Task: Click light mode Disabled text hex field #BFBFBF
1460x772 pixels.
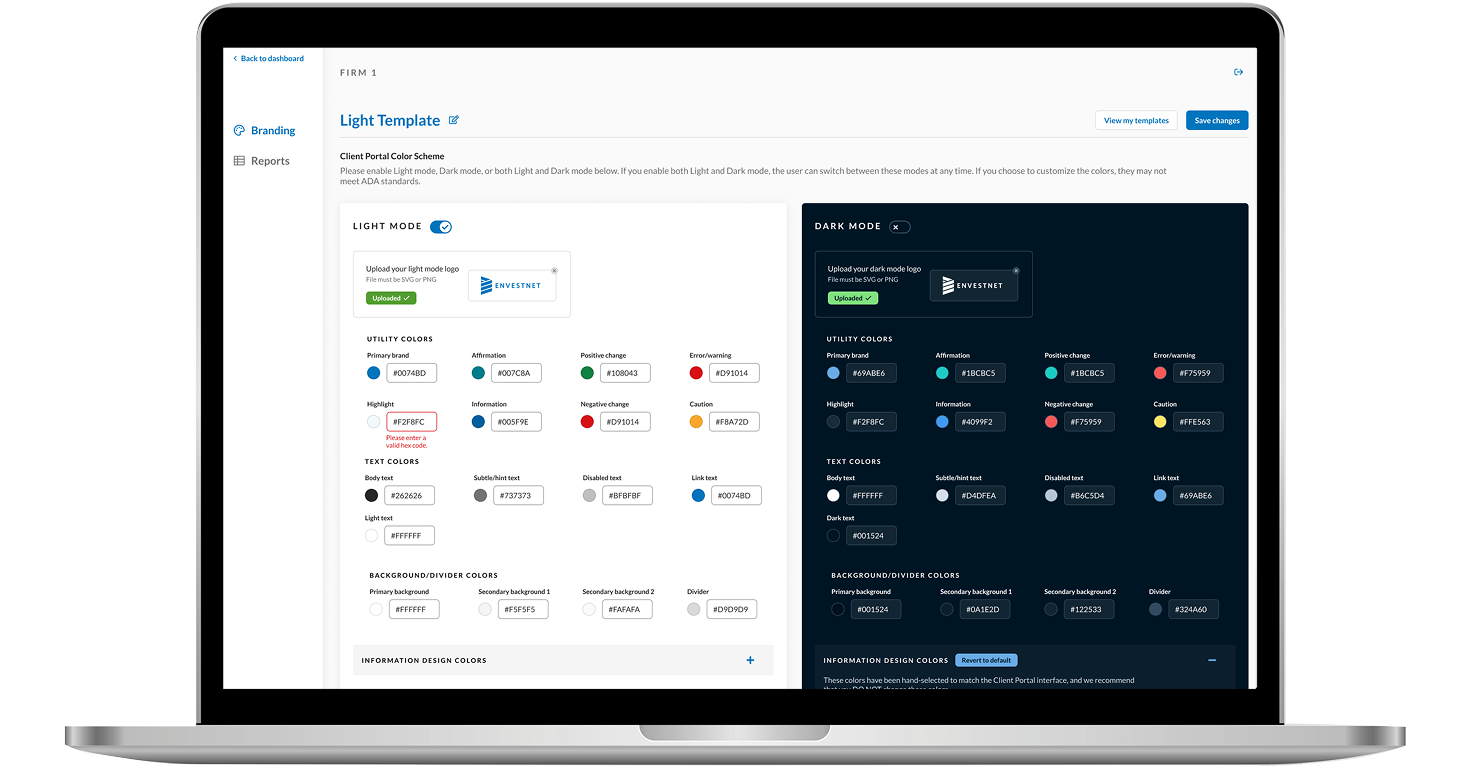Action: coord(628,495)
